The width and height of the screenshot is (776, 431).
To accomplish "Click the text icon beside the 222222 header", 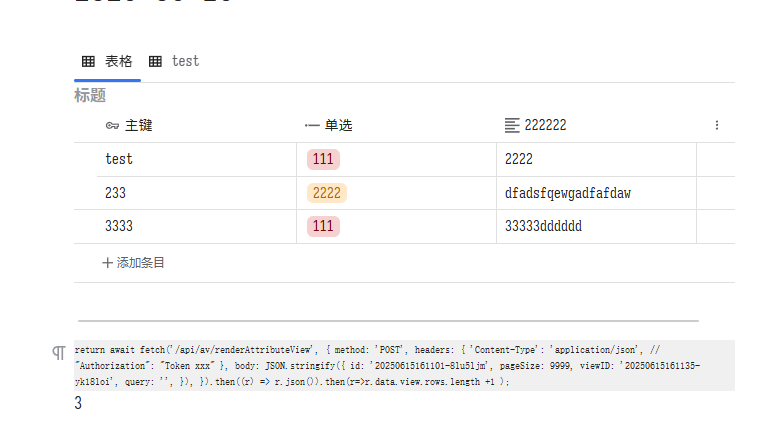I will click(512, 126).
